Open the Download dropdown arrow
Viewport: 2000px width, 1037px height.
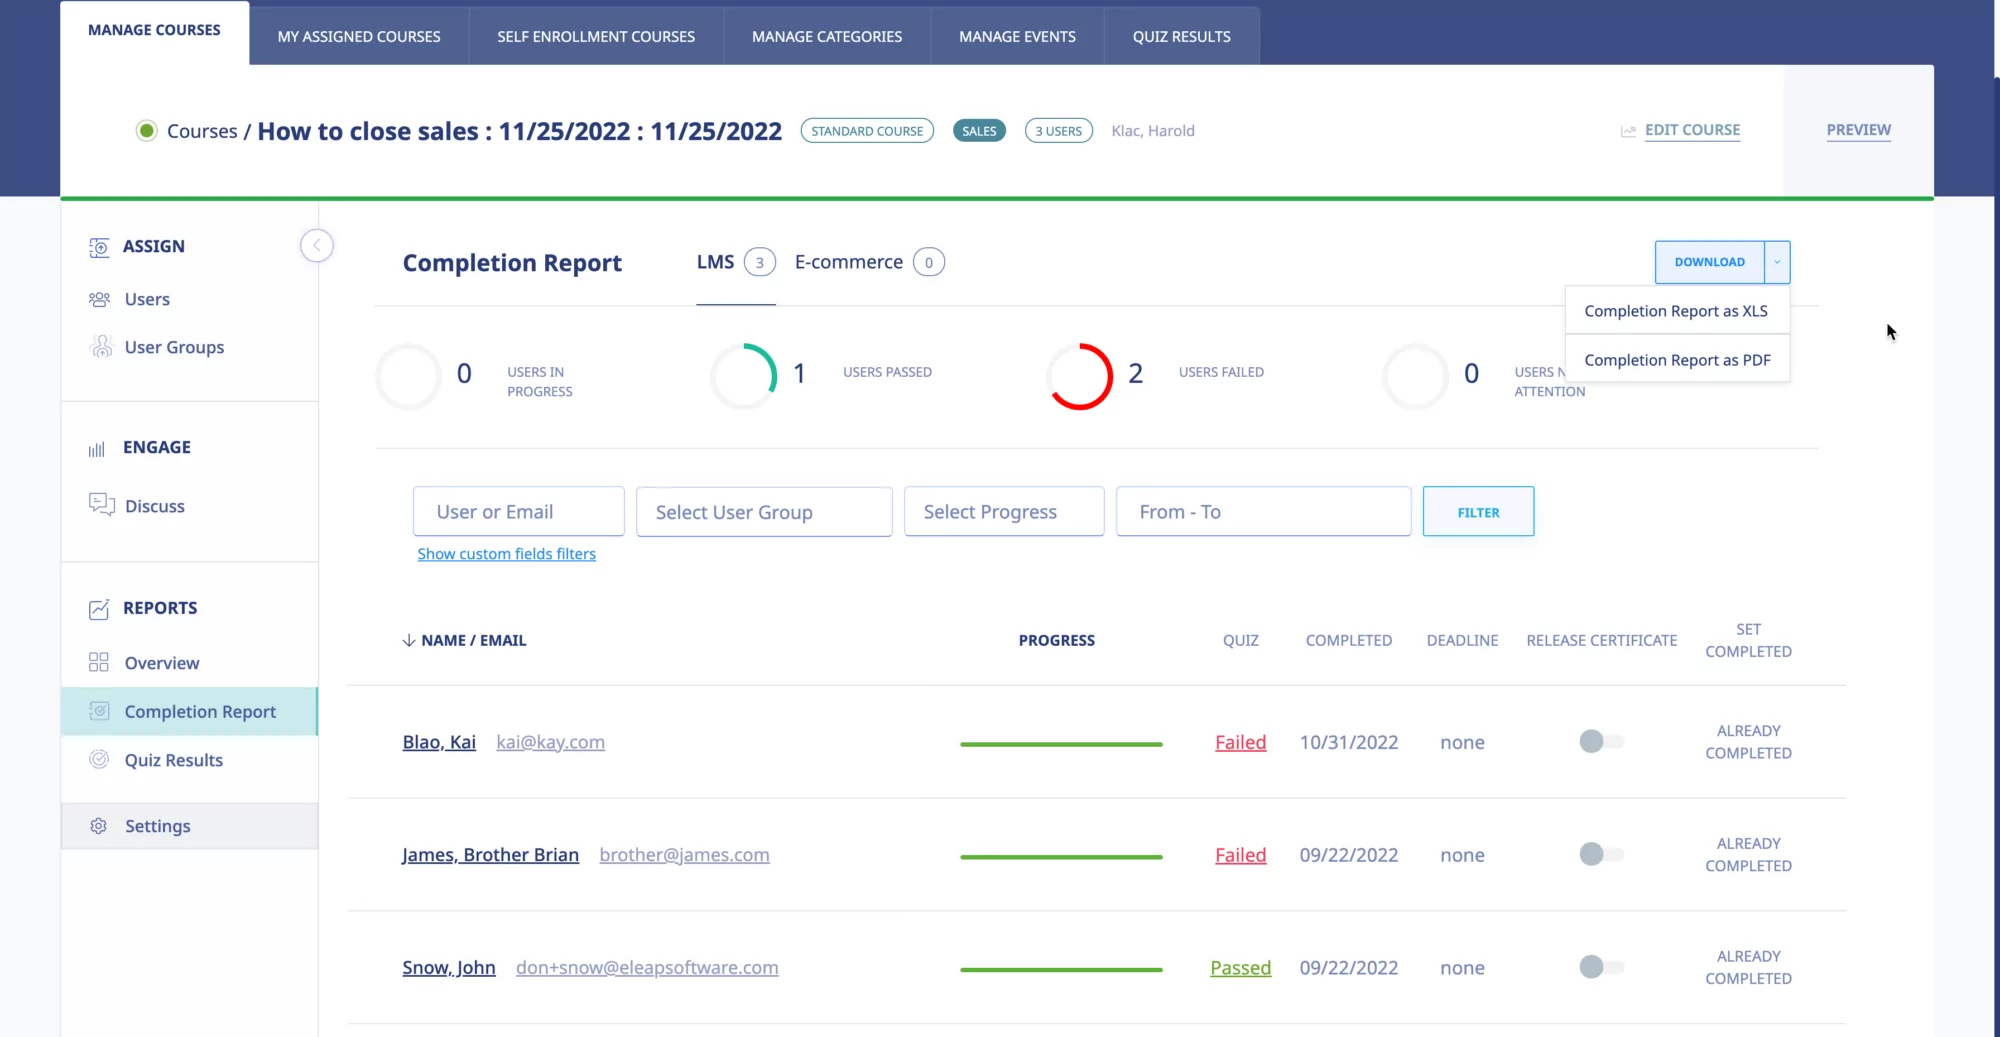coord(1777,262)
